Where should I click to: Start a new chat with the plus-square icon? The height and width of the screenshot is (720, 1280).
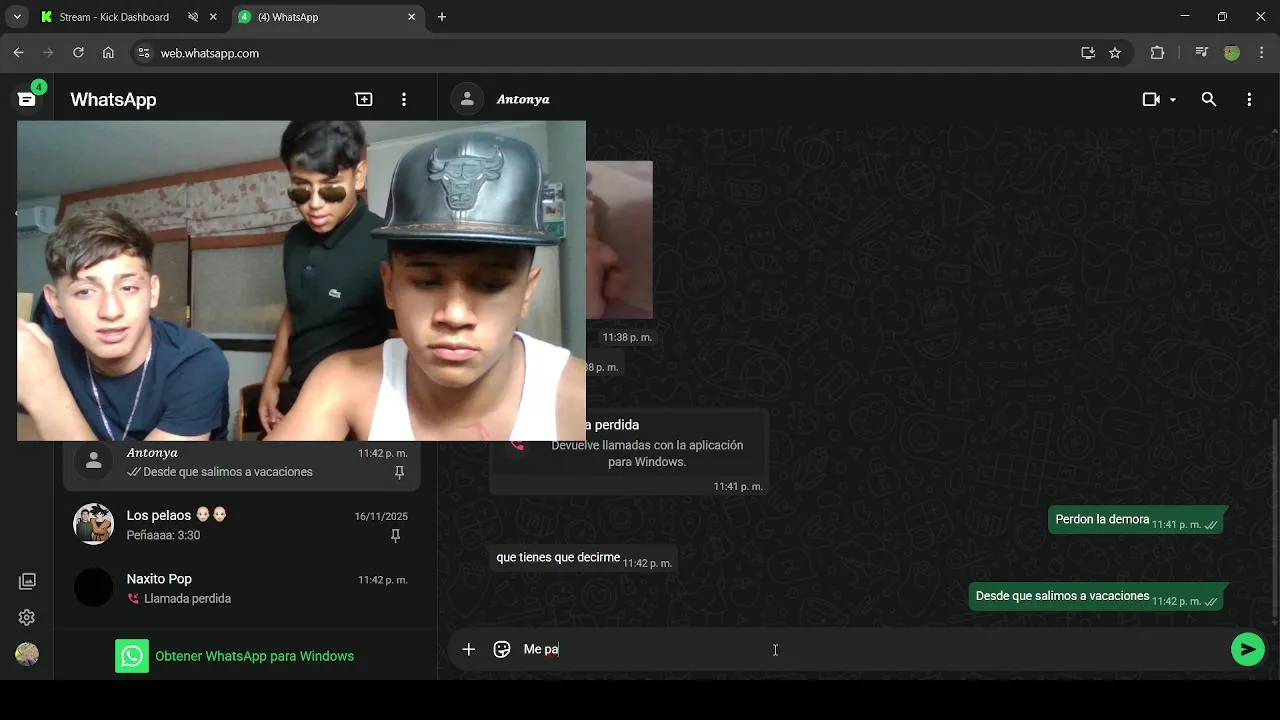(364, 99)
